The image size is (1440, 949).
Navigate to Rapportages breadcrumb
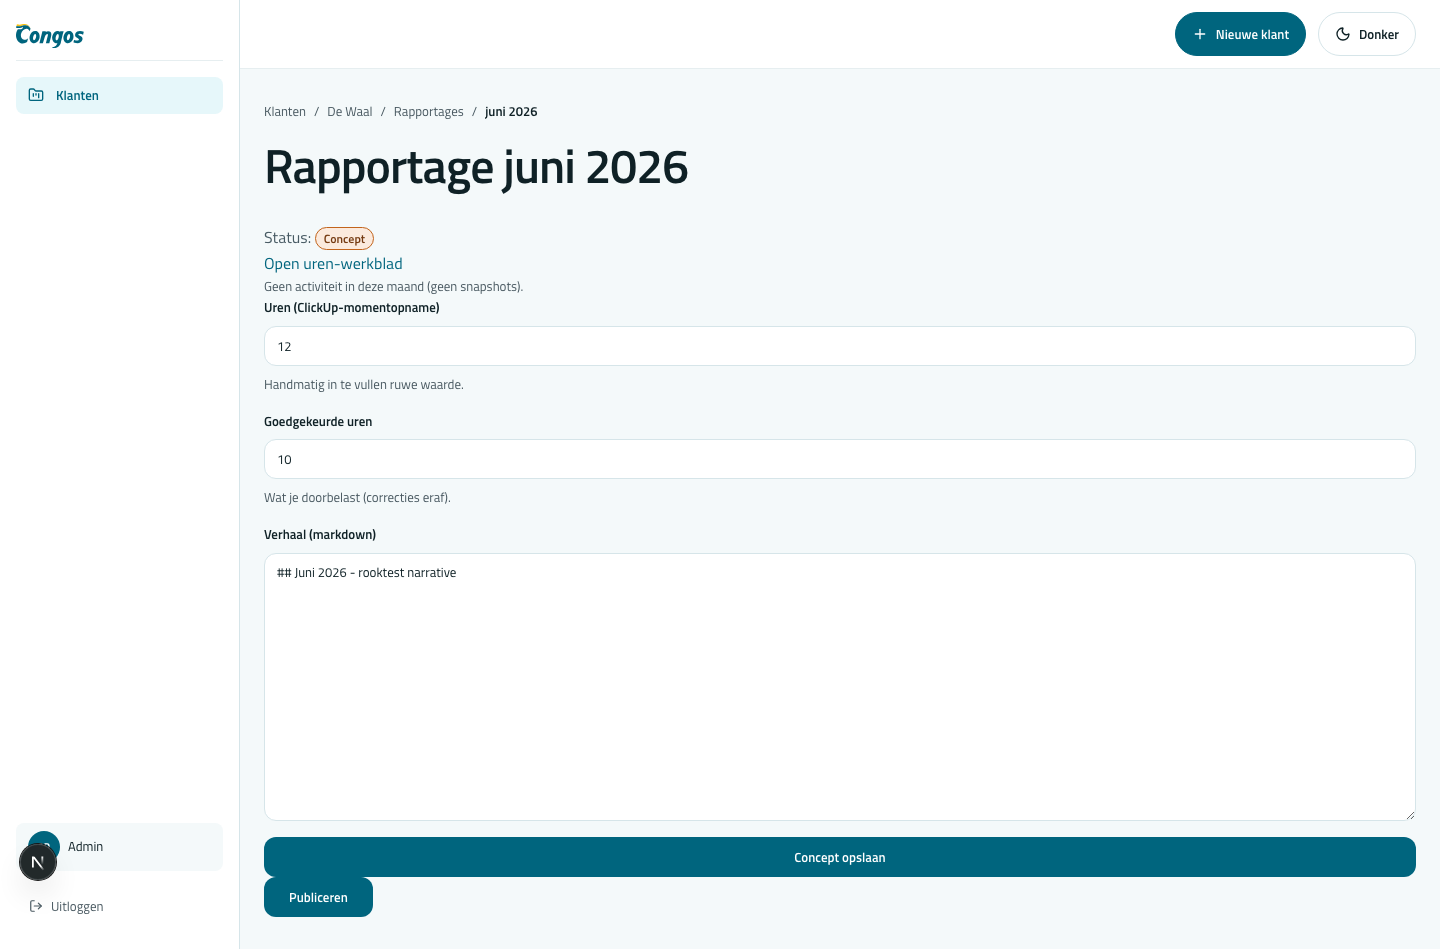click(429, 112)
